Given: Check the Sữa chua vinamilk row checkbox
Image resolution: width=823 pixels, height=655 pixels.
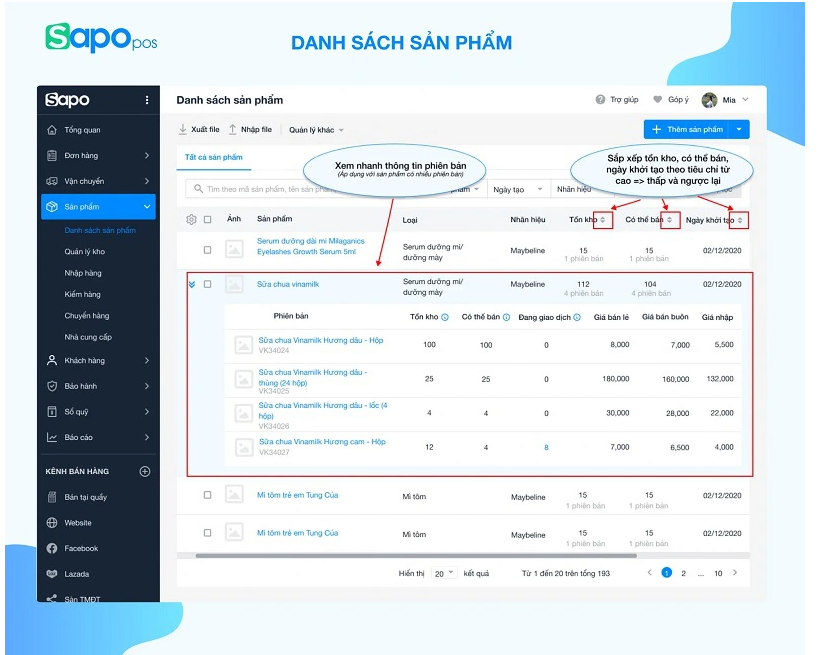Looking at the screenshot, I should point(208,284).
